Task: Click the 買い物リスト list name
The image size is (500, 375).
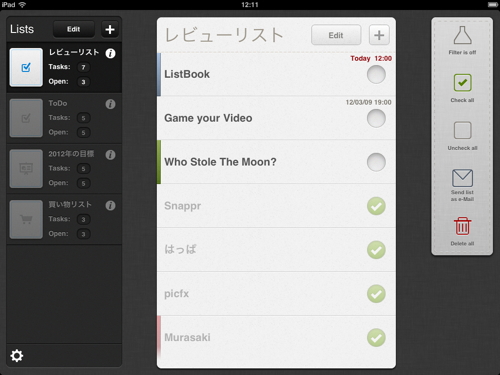Action: pyautogui.click(x=70, y=204)
